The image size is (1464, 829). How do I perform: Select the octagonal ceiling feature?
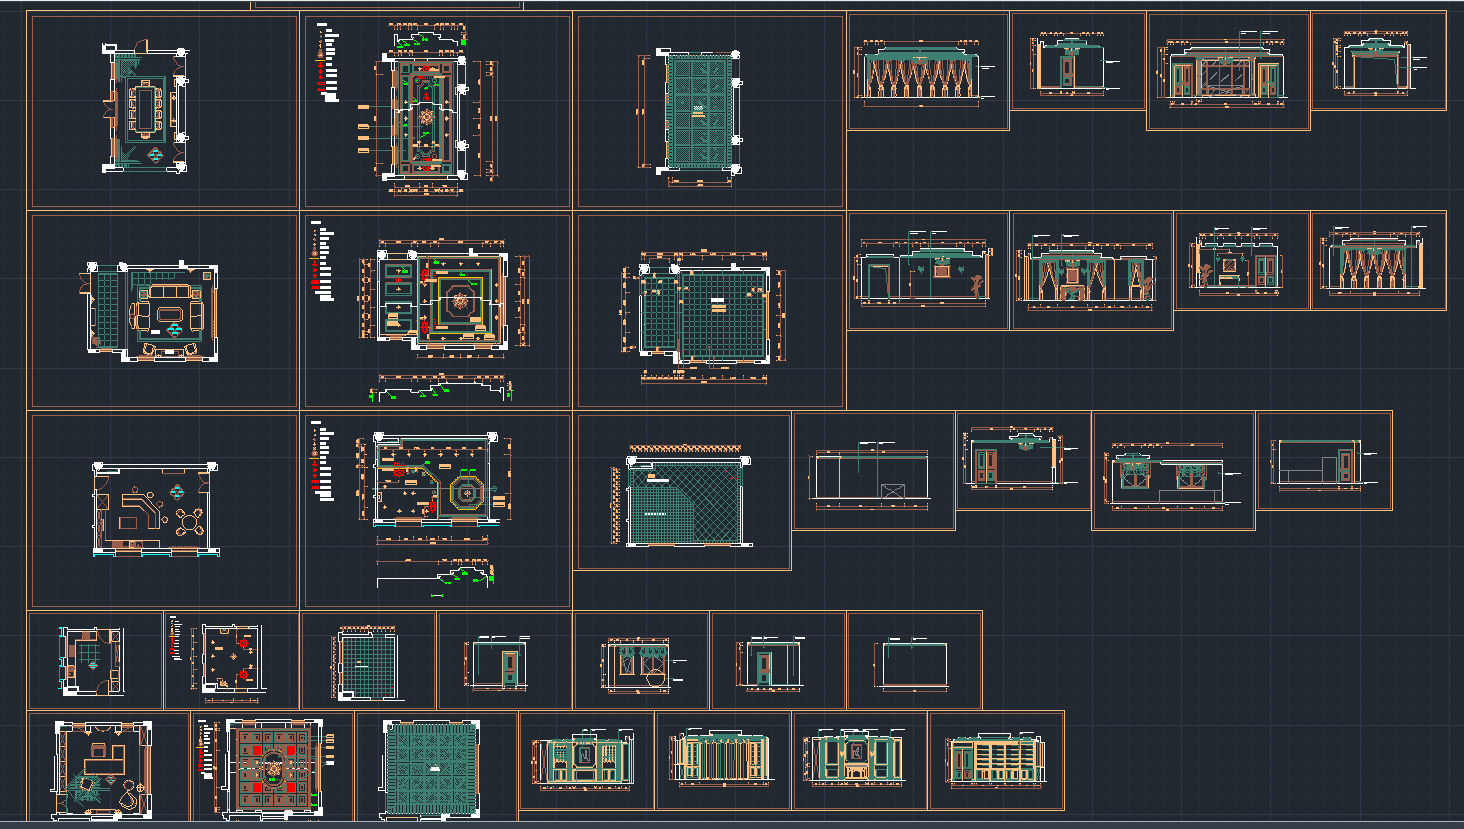click(466, 494)
